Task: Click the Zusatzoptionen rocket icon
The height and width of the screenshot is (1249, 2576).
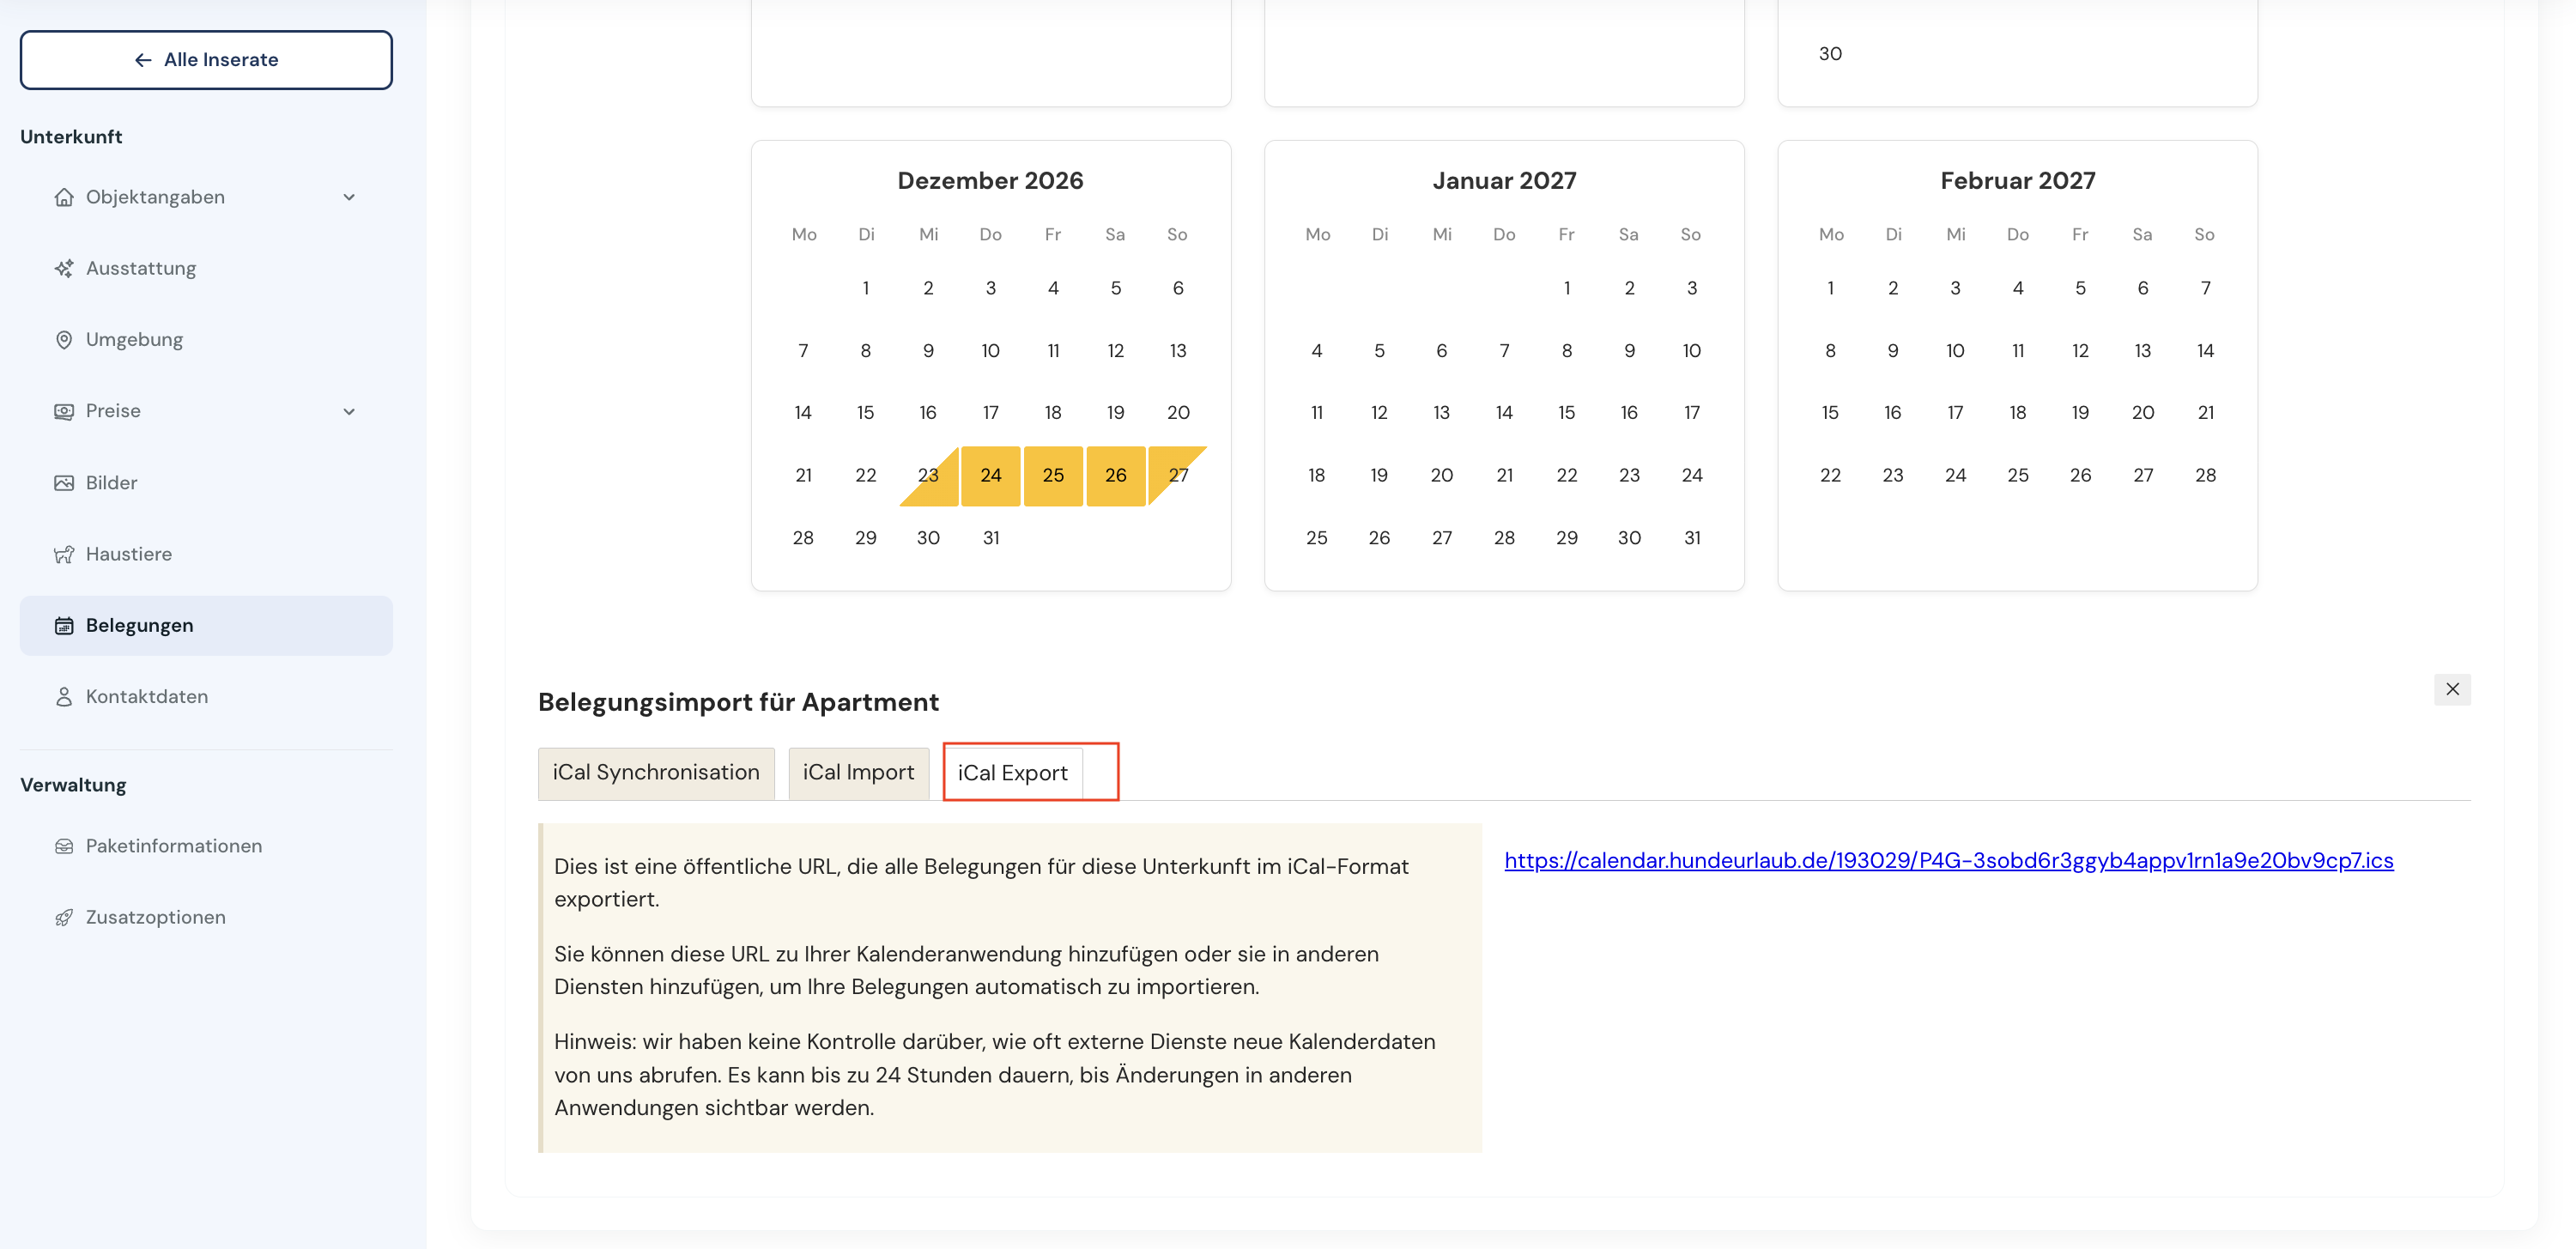Action: tap(64, 918)
